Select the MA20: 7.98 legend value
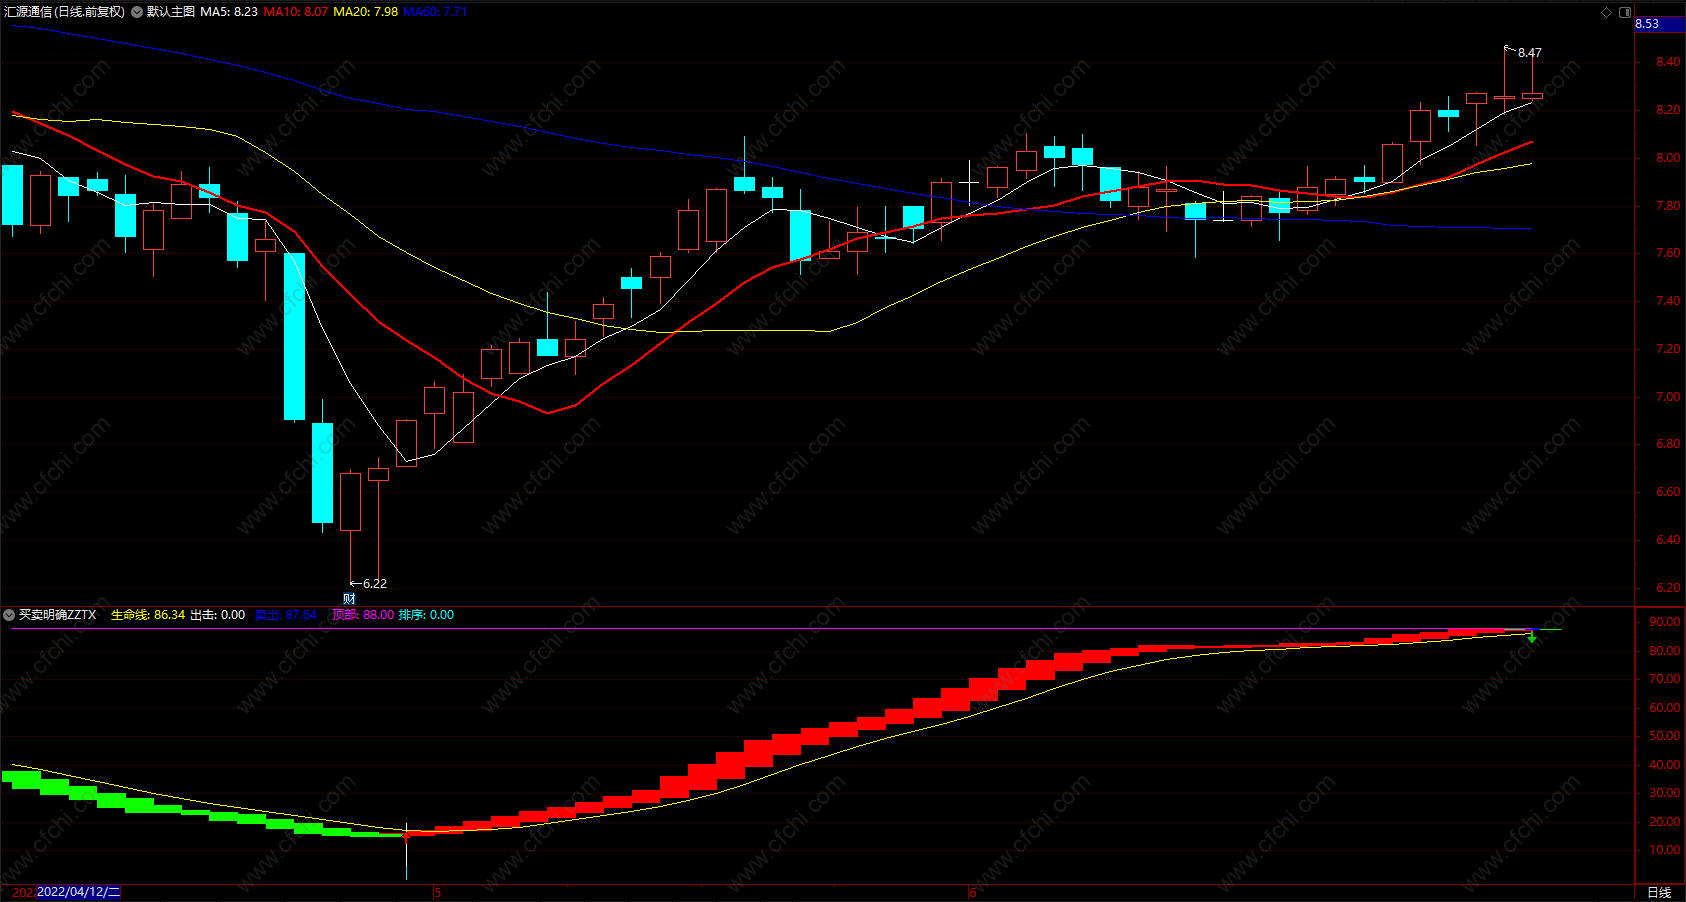Viewport: 1686px width, 902px height. 365,12
